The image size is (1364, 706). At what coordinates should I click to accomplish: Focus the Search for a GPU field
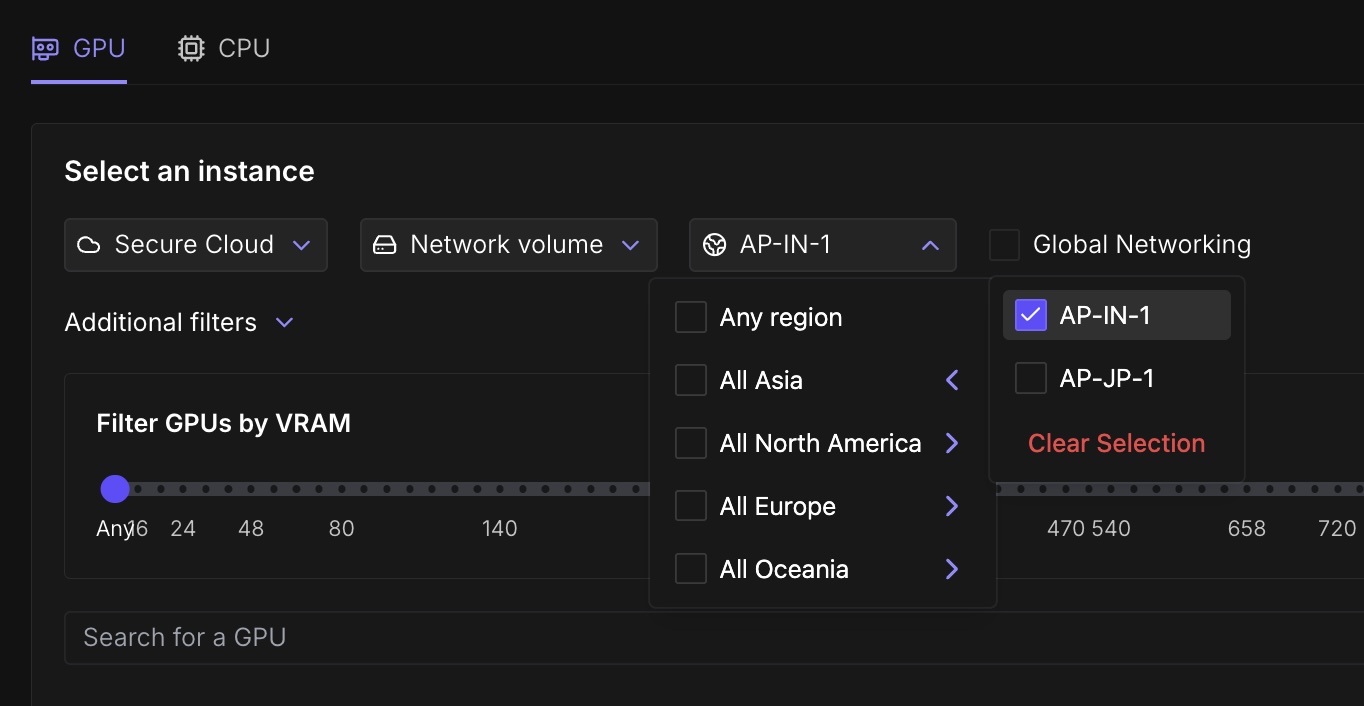pyautogui.click(x=714, y=638)
